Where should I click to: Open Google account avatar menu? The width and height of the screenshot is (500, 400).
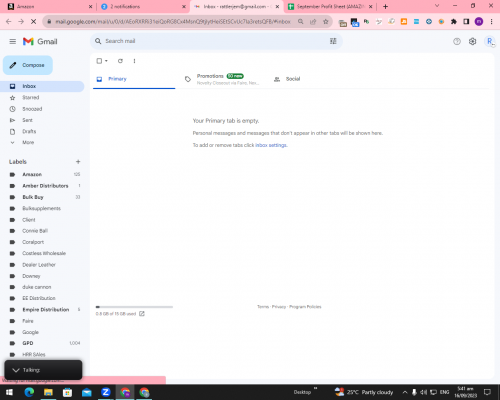click(x=490, y=41)
